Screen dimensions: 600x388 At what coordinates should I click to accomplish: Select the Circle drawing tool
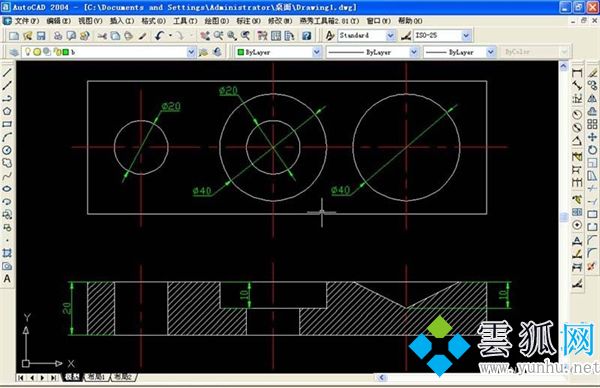(x=7, y=150)
